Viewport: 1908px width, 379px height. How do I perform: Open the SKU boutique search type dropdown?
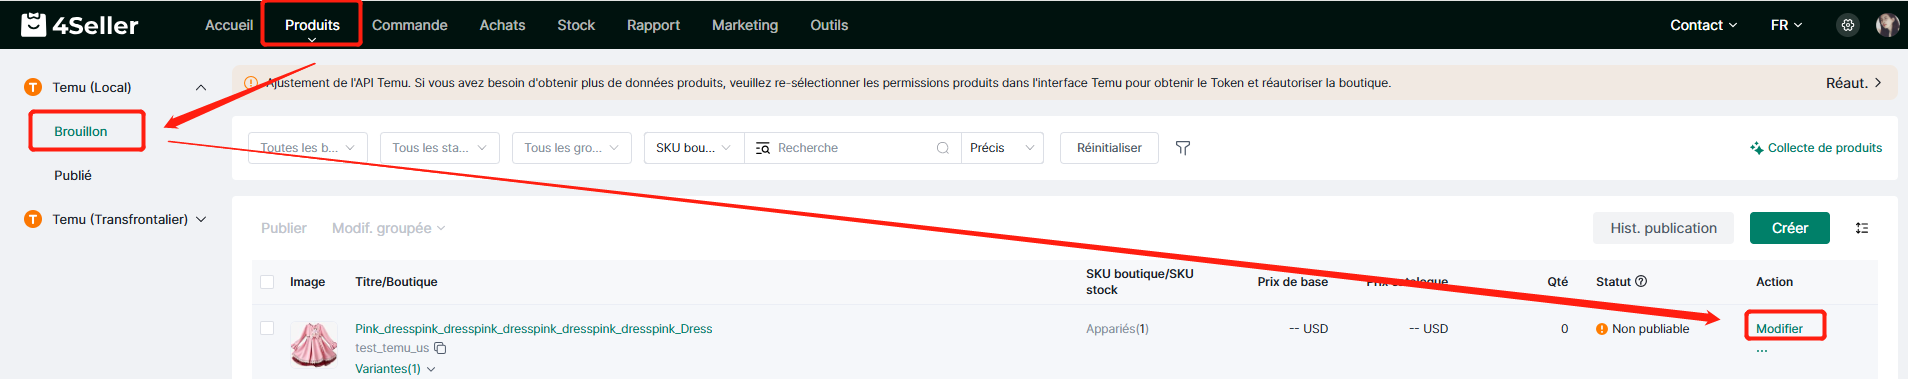[x=693, y=148]
